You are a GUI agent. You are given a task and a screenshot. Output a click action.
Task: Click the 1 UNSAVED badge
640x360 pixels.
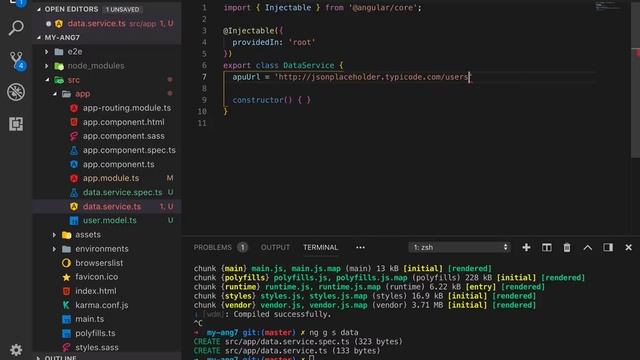tap(122, 9)
